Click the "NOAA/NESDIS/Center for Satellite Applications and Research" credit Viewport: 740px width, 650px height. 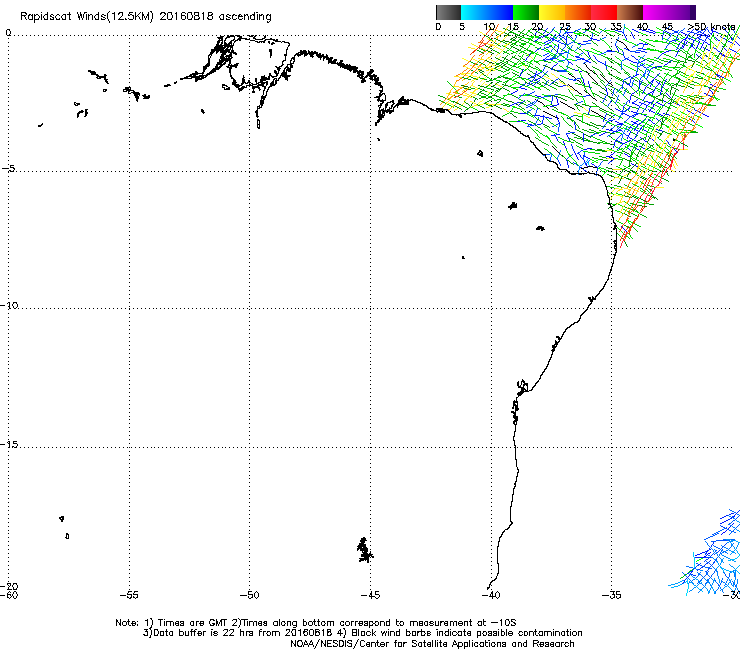[x=432, y=644]
